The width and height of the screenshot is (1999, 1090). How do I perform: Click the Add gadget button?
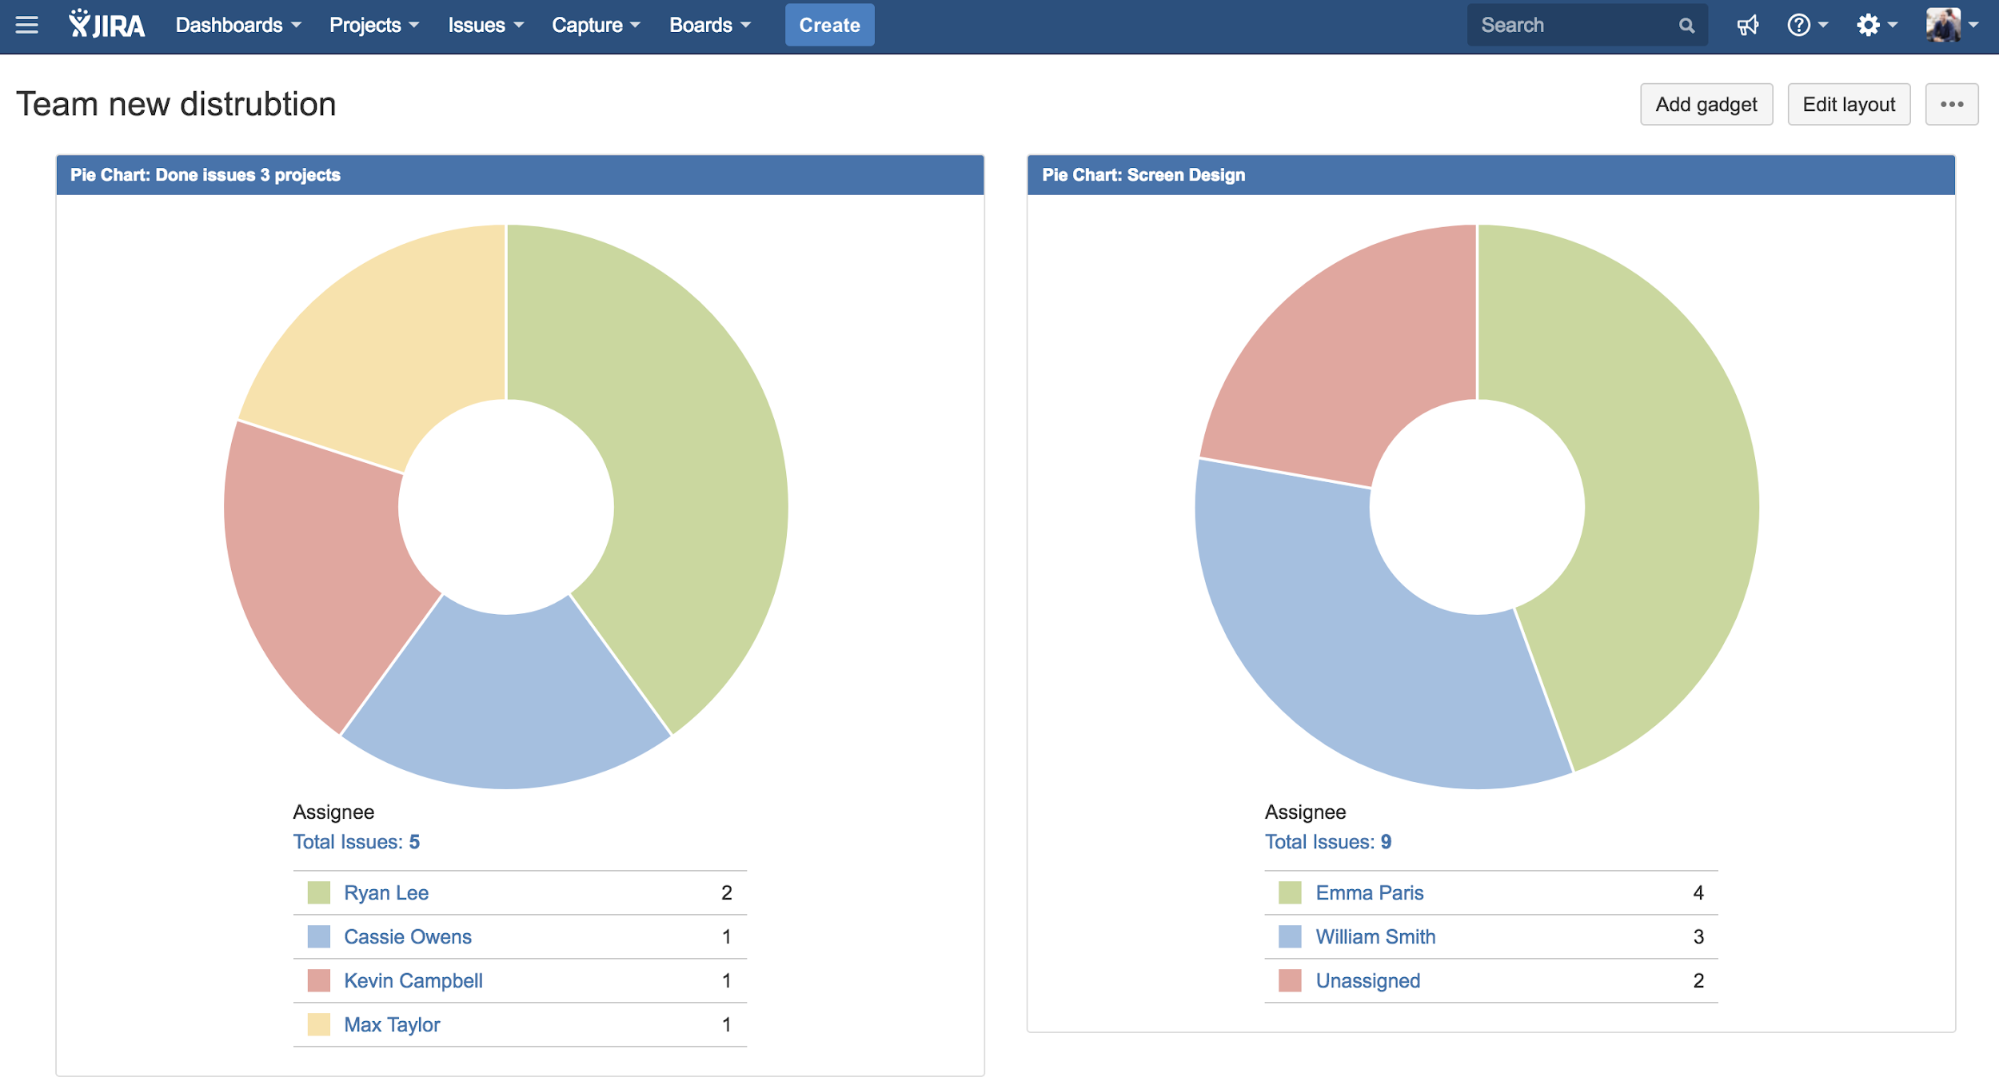point(1705,104)
